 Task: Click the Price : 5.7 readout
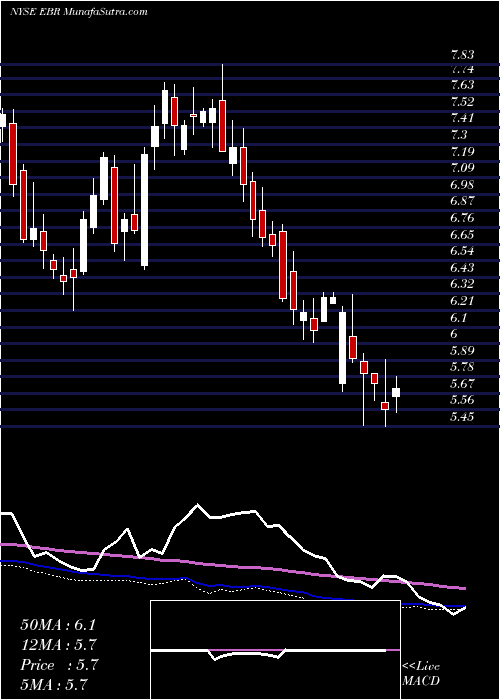59,665
